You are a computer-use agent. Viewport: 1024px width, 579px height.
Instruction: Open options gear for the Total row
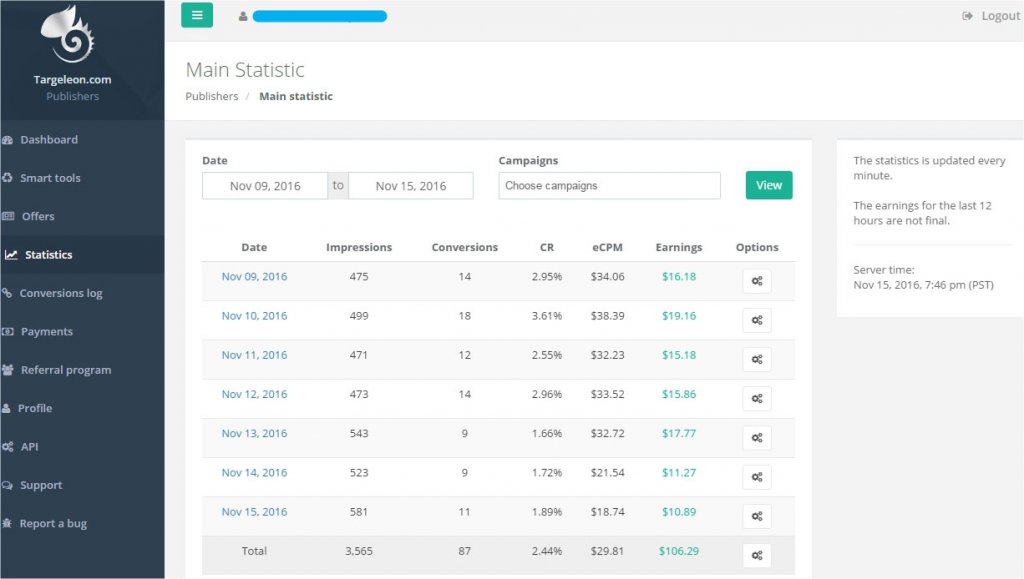pos(756,555)
